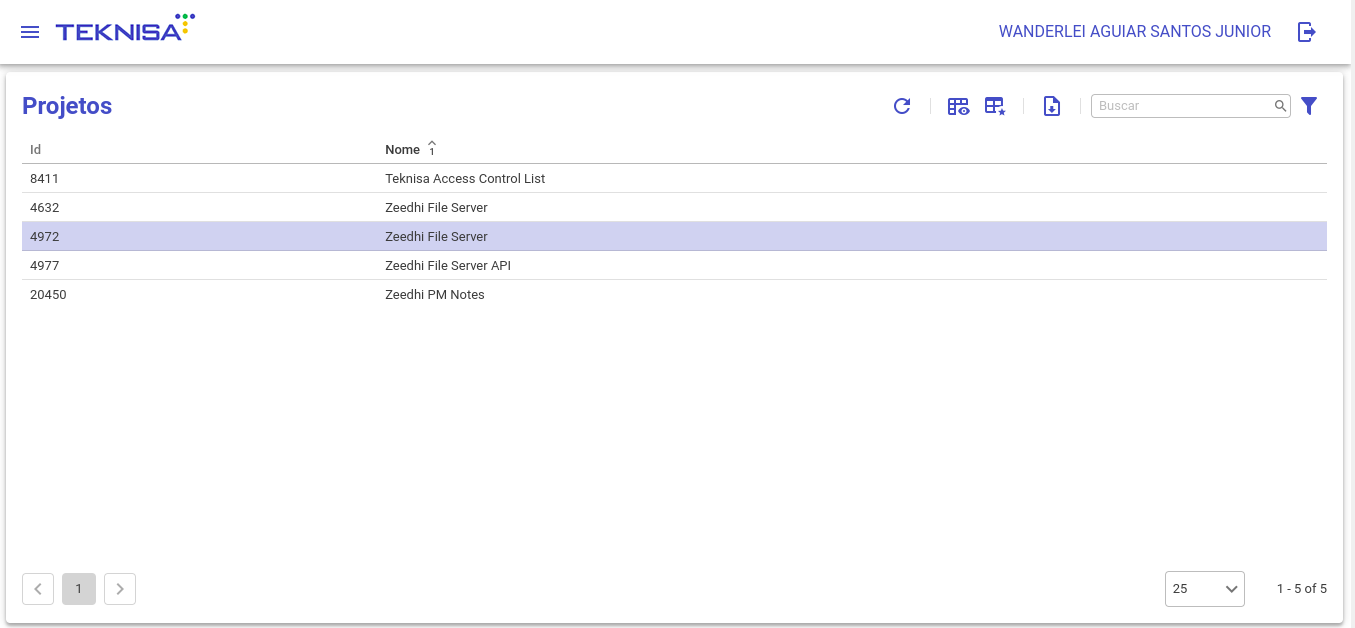Click the Id cell 4977
The height and width of the screenshot is (628, 1355).
coord(44,266)
